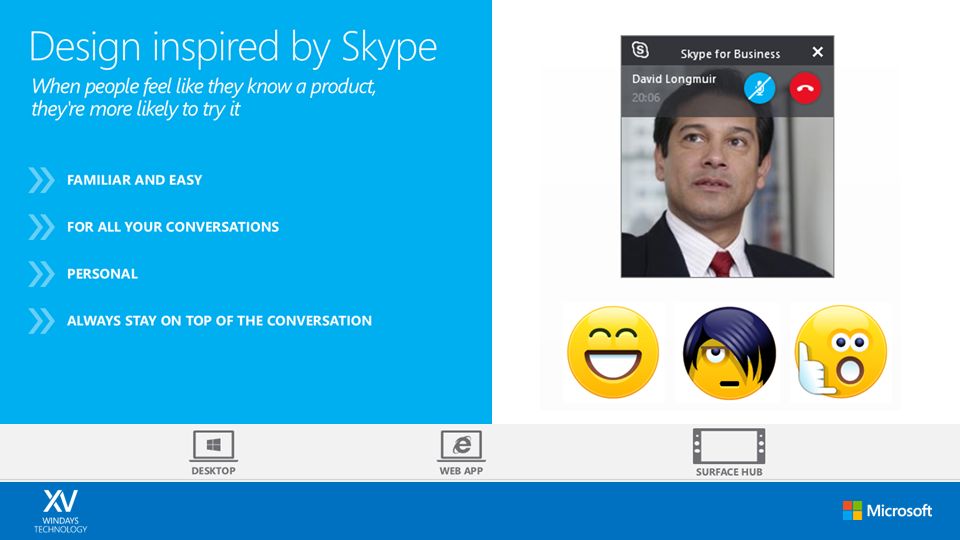This screenshot has width=960, height=540.
Task: Click the laughing smiley emoticon
Action: click(x=613, y=352)
